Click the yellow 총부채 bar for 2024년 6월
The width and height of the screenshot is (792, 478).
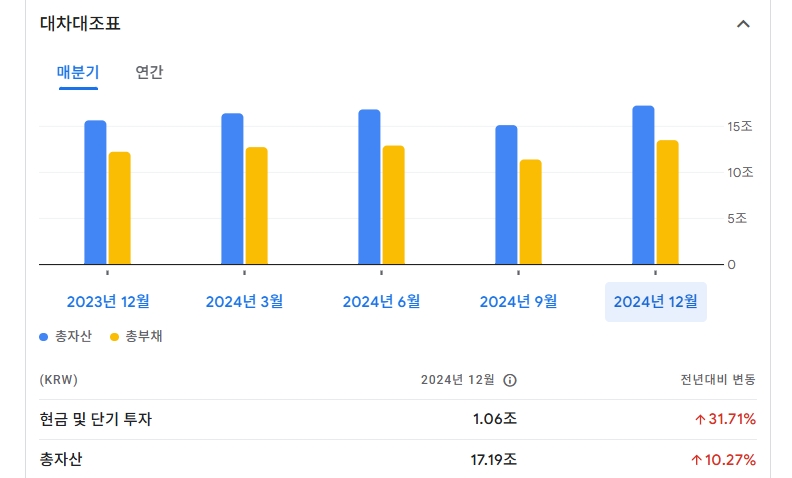(393, 205)
